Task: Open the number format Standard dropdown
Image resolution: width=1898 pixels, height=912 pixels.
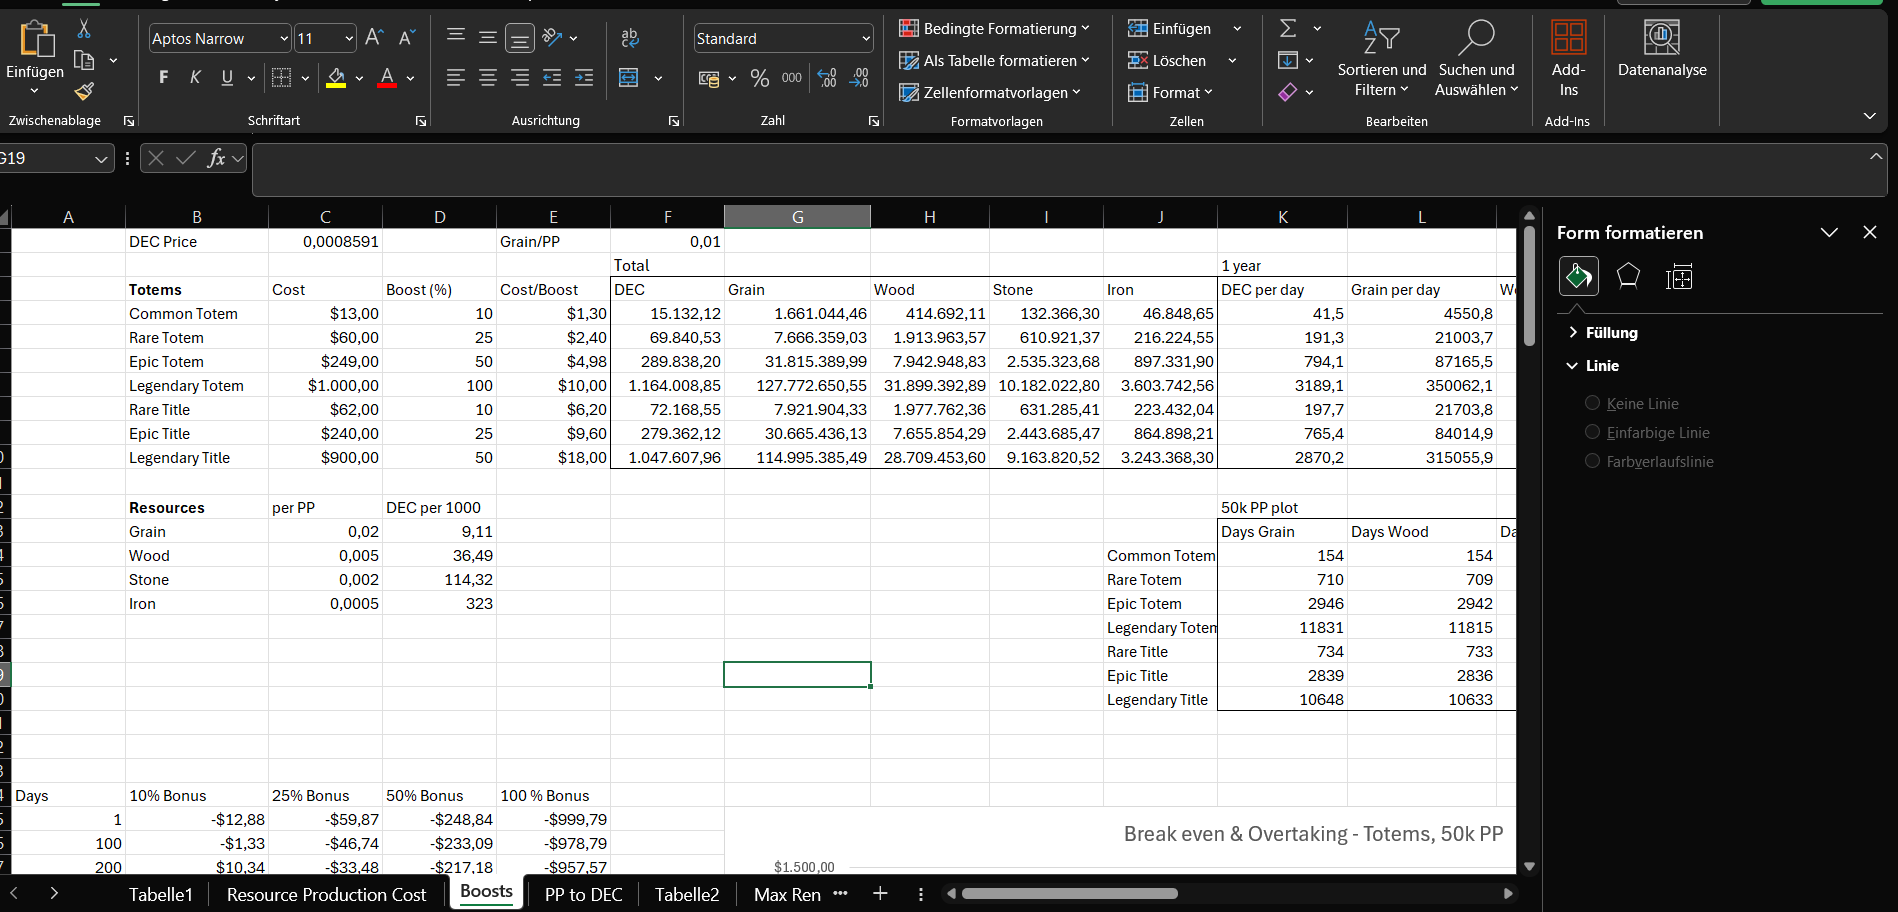Action: (x=866, y=39)
